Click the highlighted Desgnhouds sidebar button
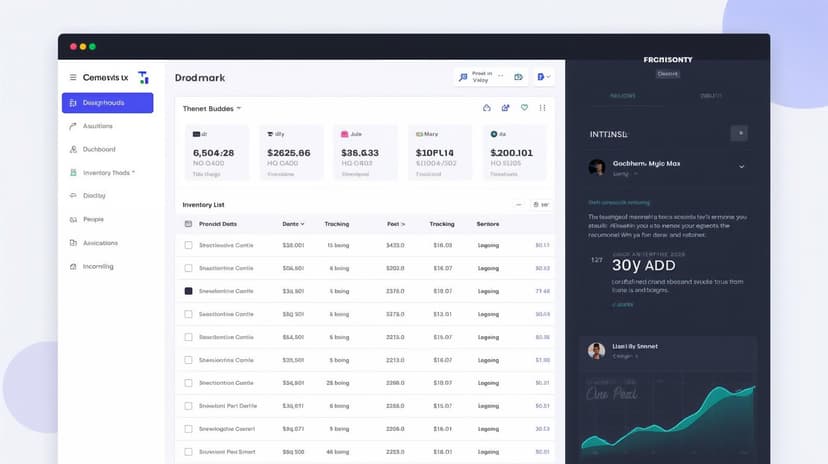828x464 pixels. click(x=107, y=103)
